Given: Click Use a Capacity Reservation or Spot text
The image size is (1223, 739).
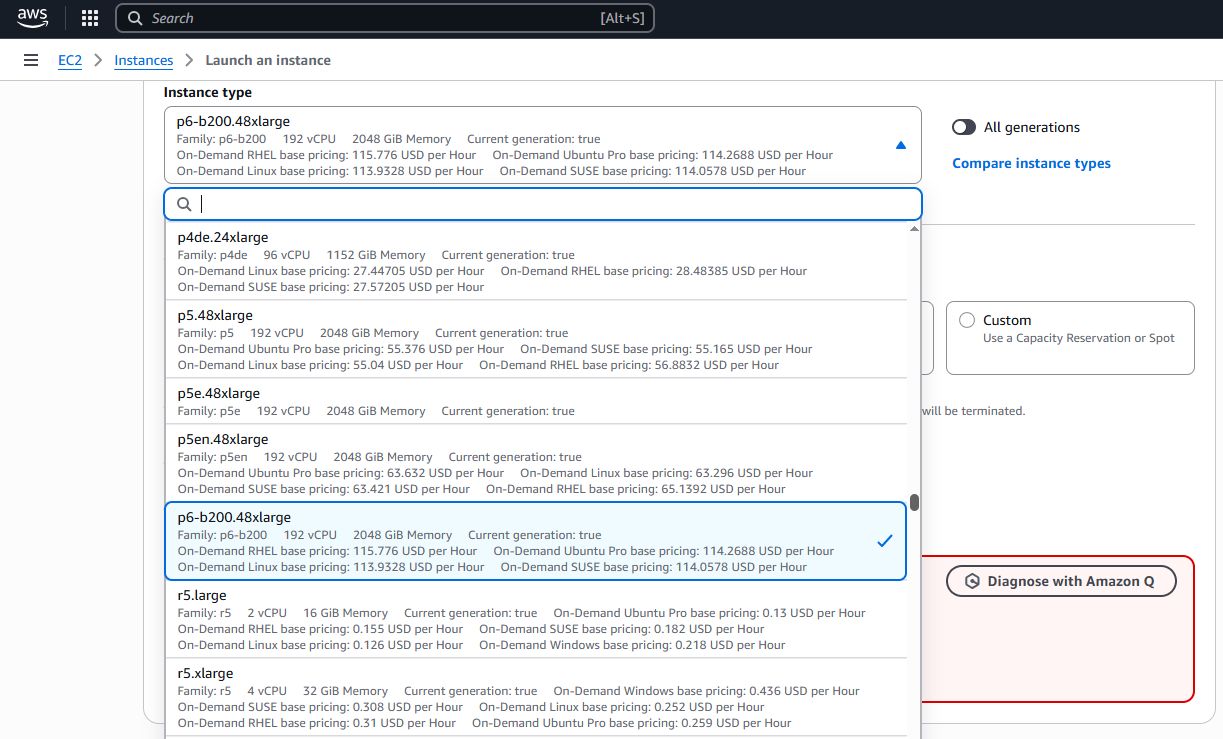Looking at the screenshot, I should tap(1079, 338).
